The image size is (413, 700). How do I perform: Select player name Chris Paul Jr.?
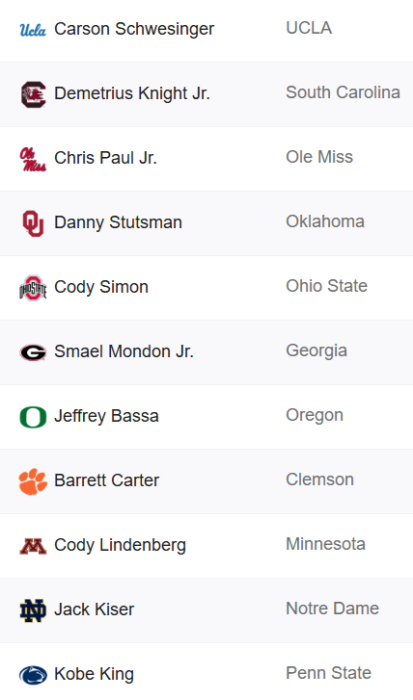coord(105,158)
